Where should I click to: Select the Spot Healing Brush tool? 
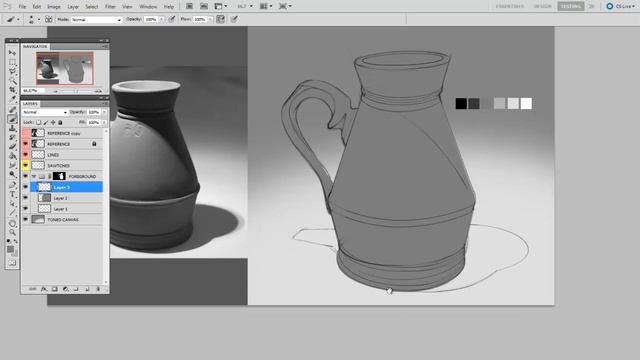pos(12,110)
